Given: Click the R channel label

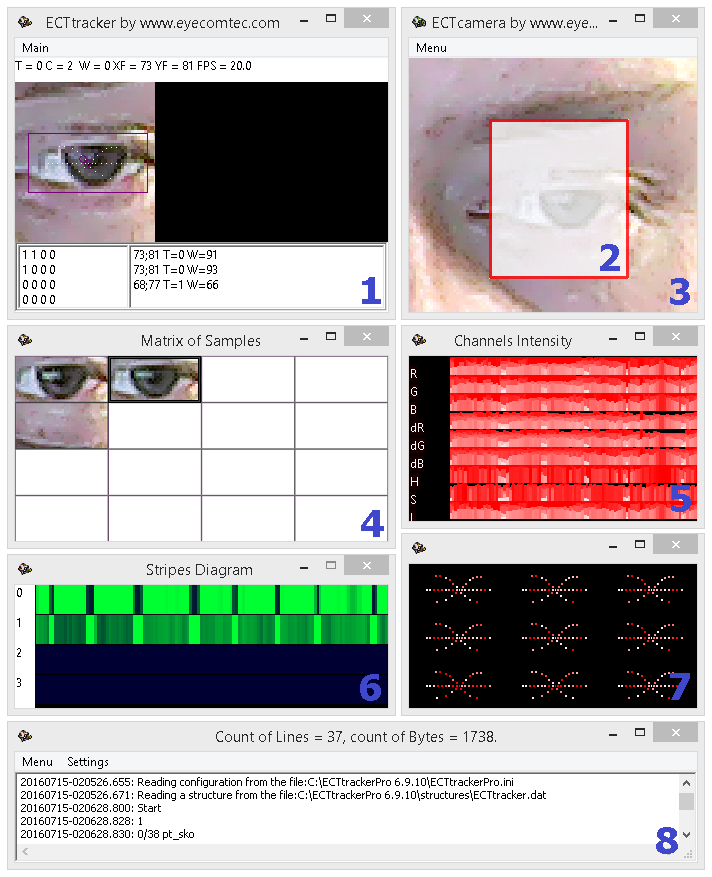Looking at the screenshot, I should pyautogui.click(x=413, y=374).
